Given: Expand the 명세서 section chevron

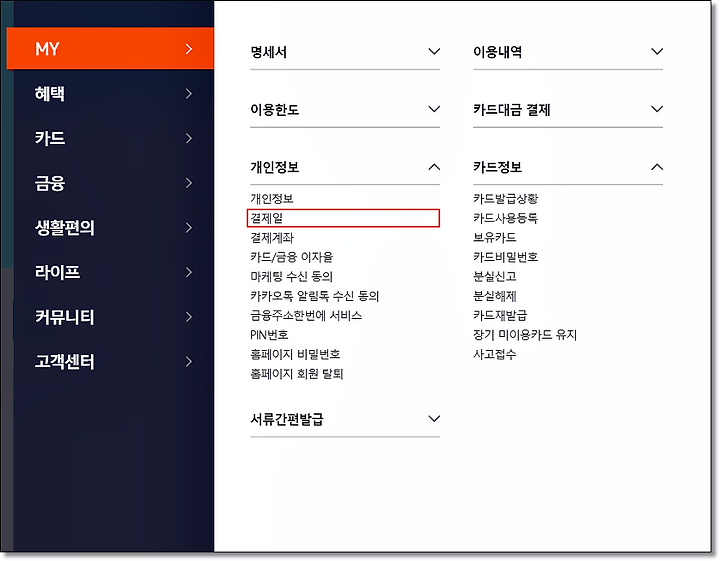Looking at the screenshot, I should [x=434, y=51].
